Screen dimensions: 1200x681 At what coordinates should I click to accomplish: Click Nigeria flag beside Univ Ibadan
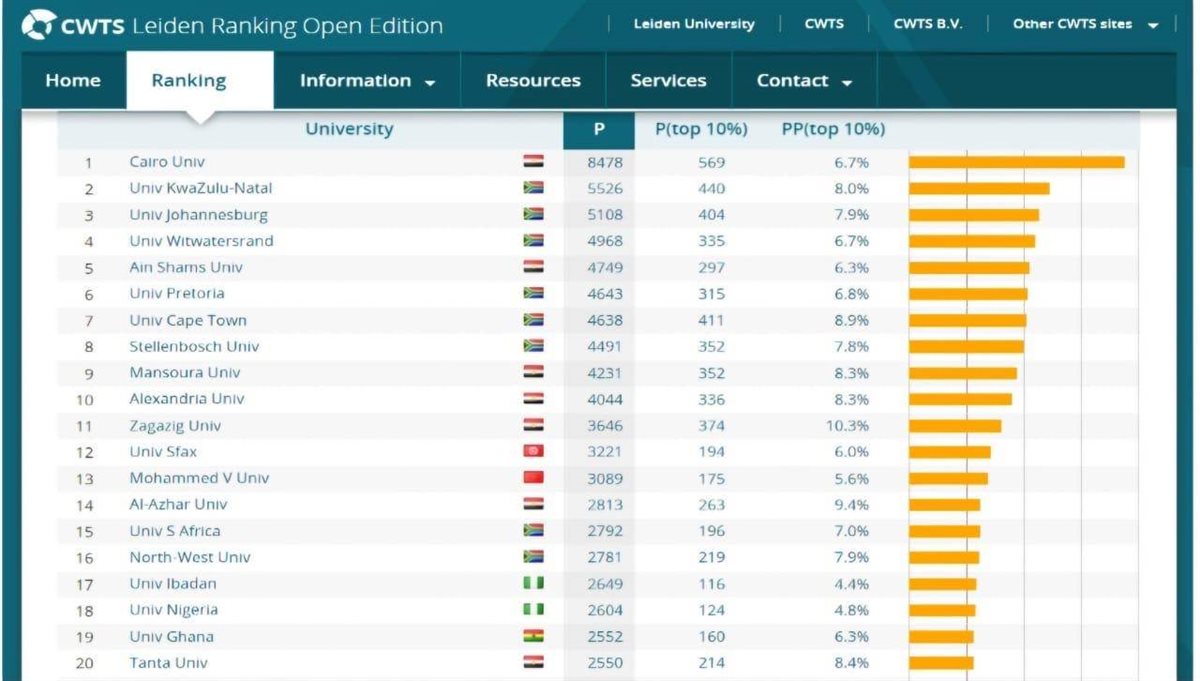[533, 583]
